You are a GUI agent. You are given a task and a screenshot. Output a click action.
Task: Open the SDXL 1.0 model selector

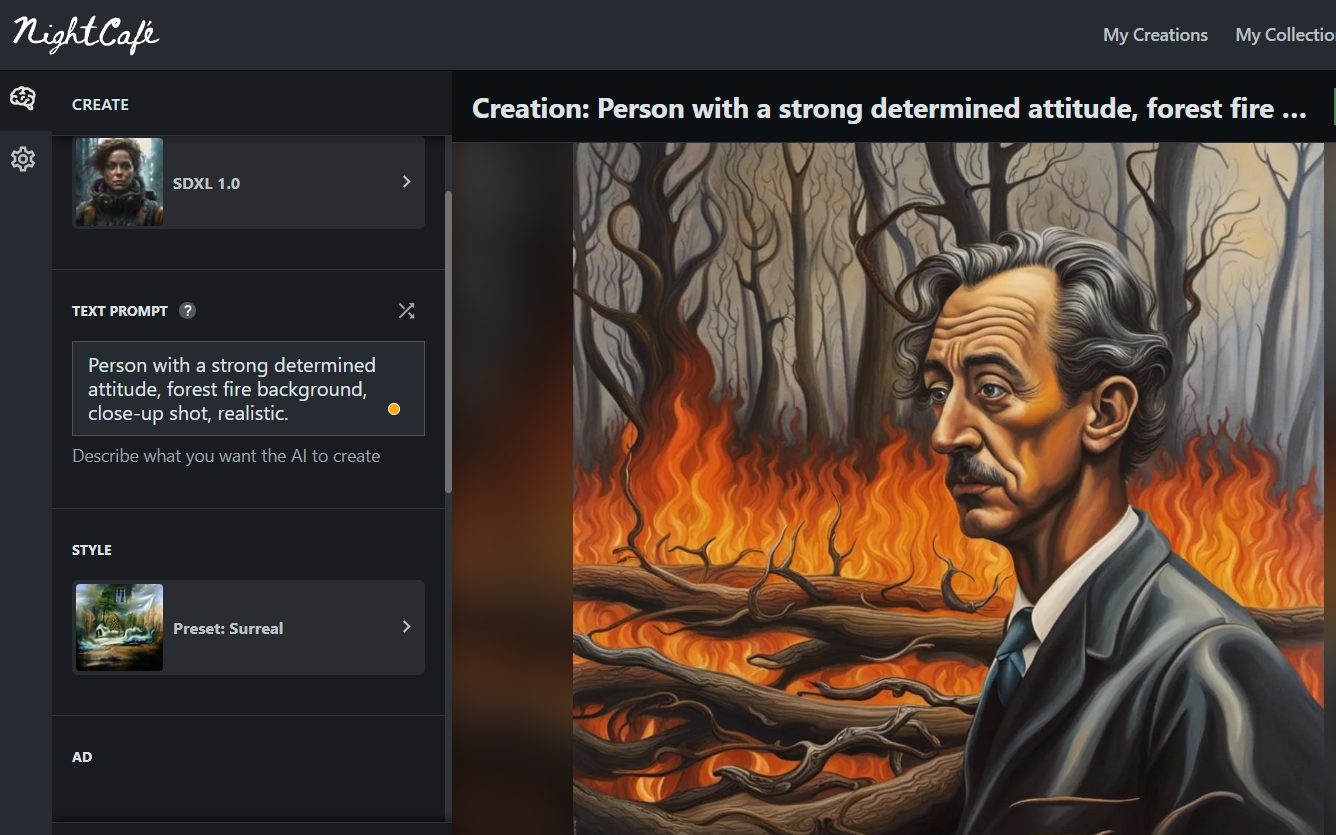point(248,183)
